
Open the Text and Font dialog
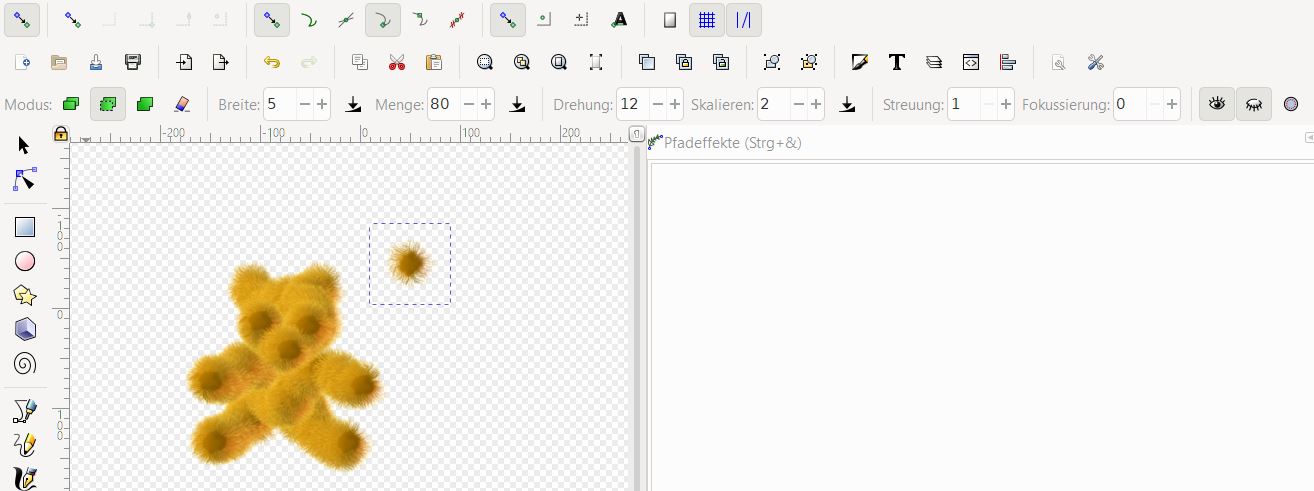[x=897, y=62]
